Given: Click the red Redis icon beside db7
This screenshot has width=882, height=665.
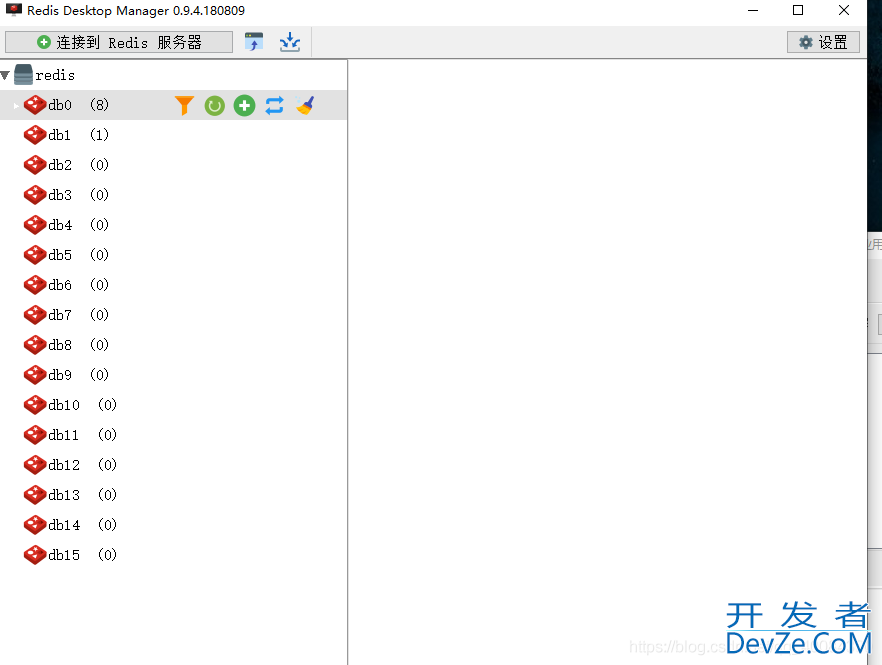Looking at the screenshot, I should point(35,315).
